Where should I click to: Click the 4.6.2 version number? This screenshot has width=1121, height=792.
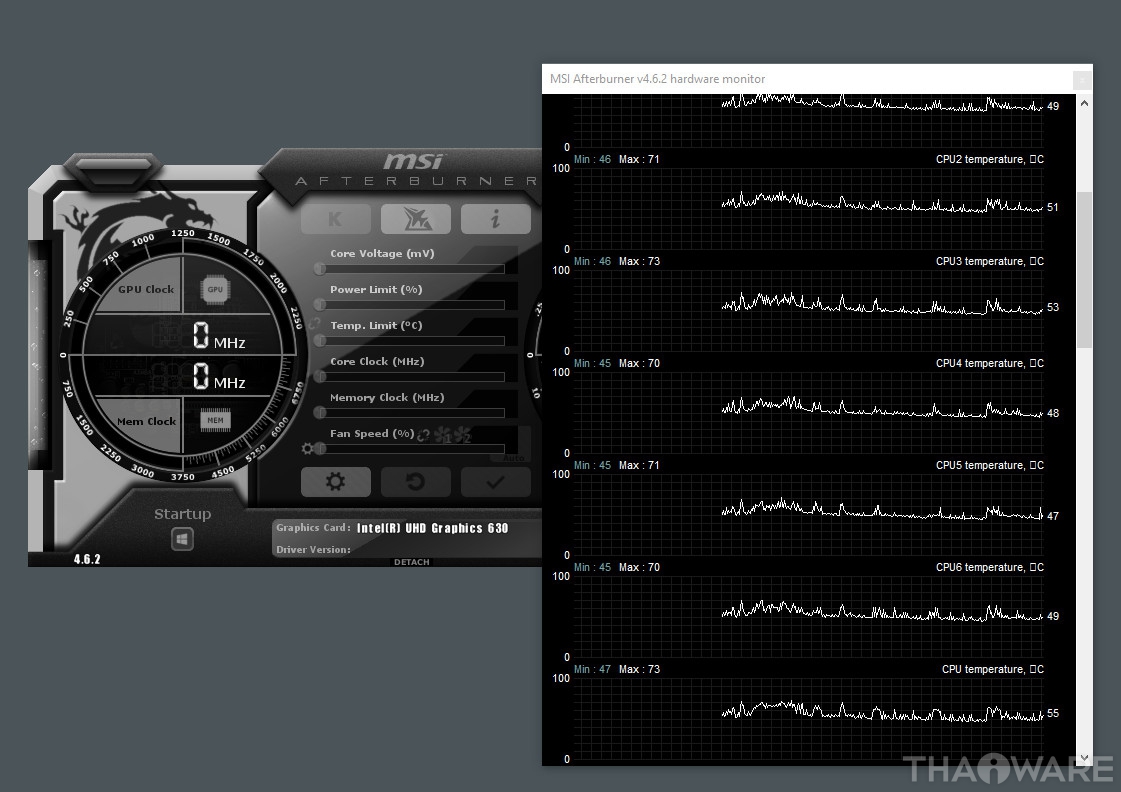pyautogui.click(x=87, y=559)
